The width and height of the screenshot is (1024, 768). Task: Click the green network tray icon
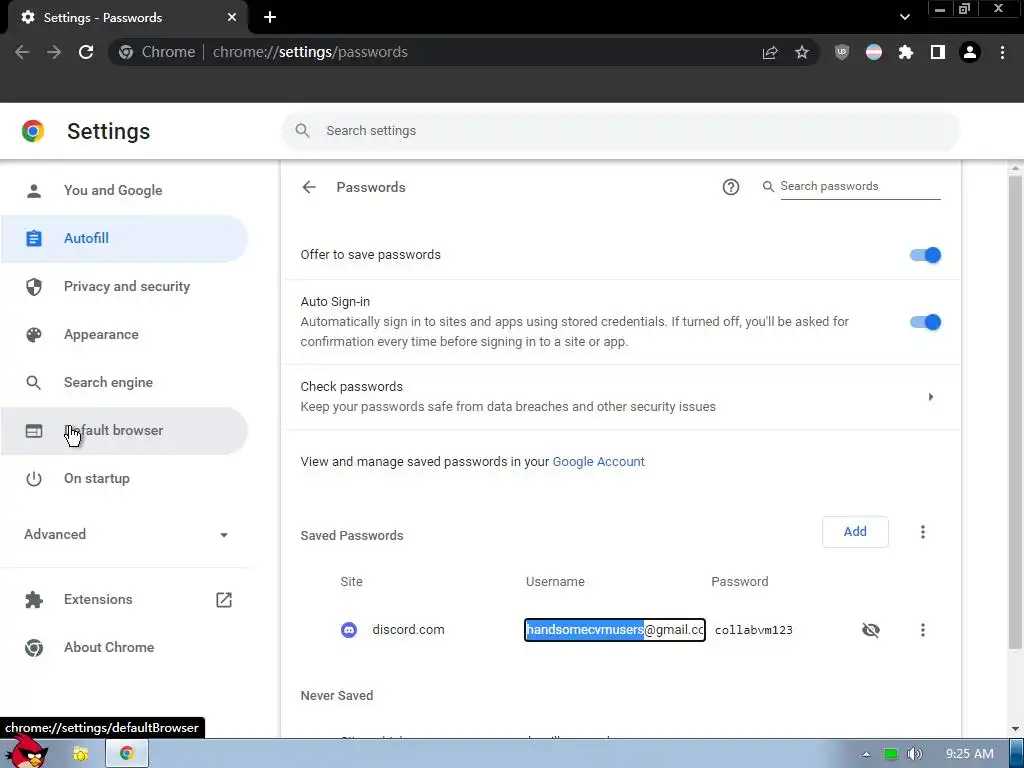coord(890,754)
